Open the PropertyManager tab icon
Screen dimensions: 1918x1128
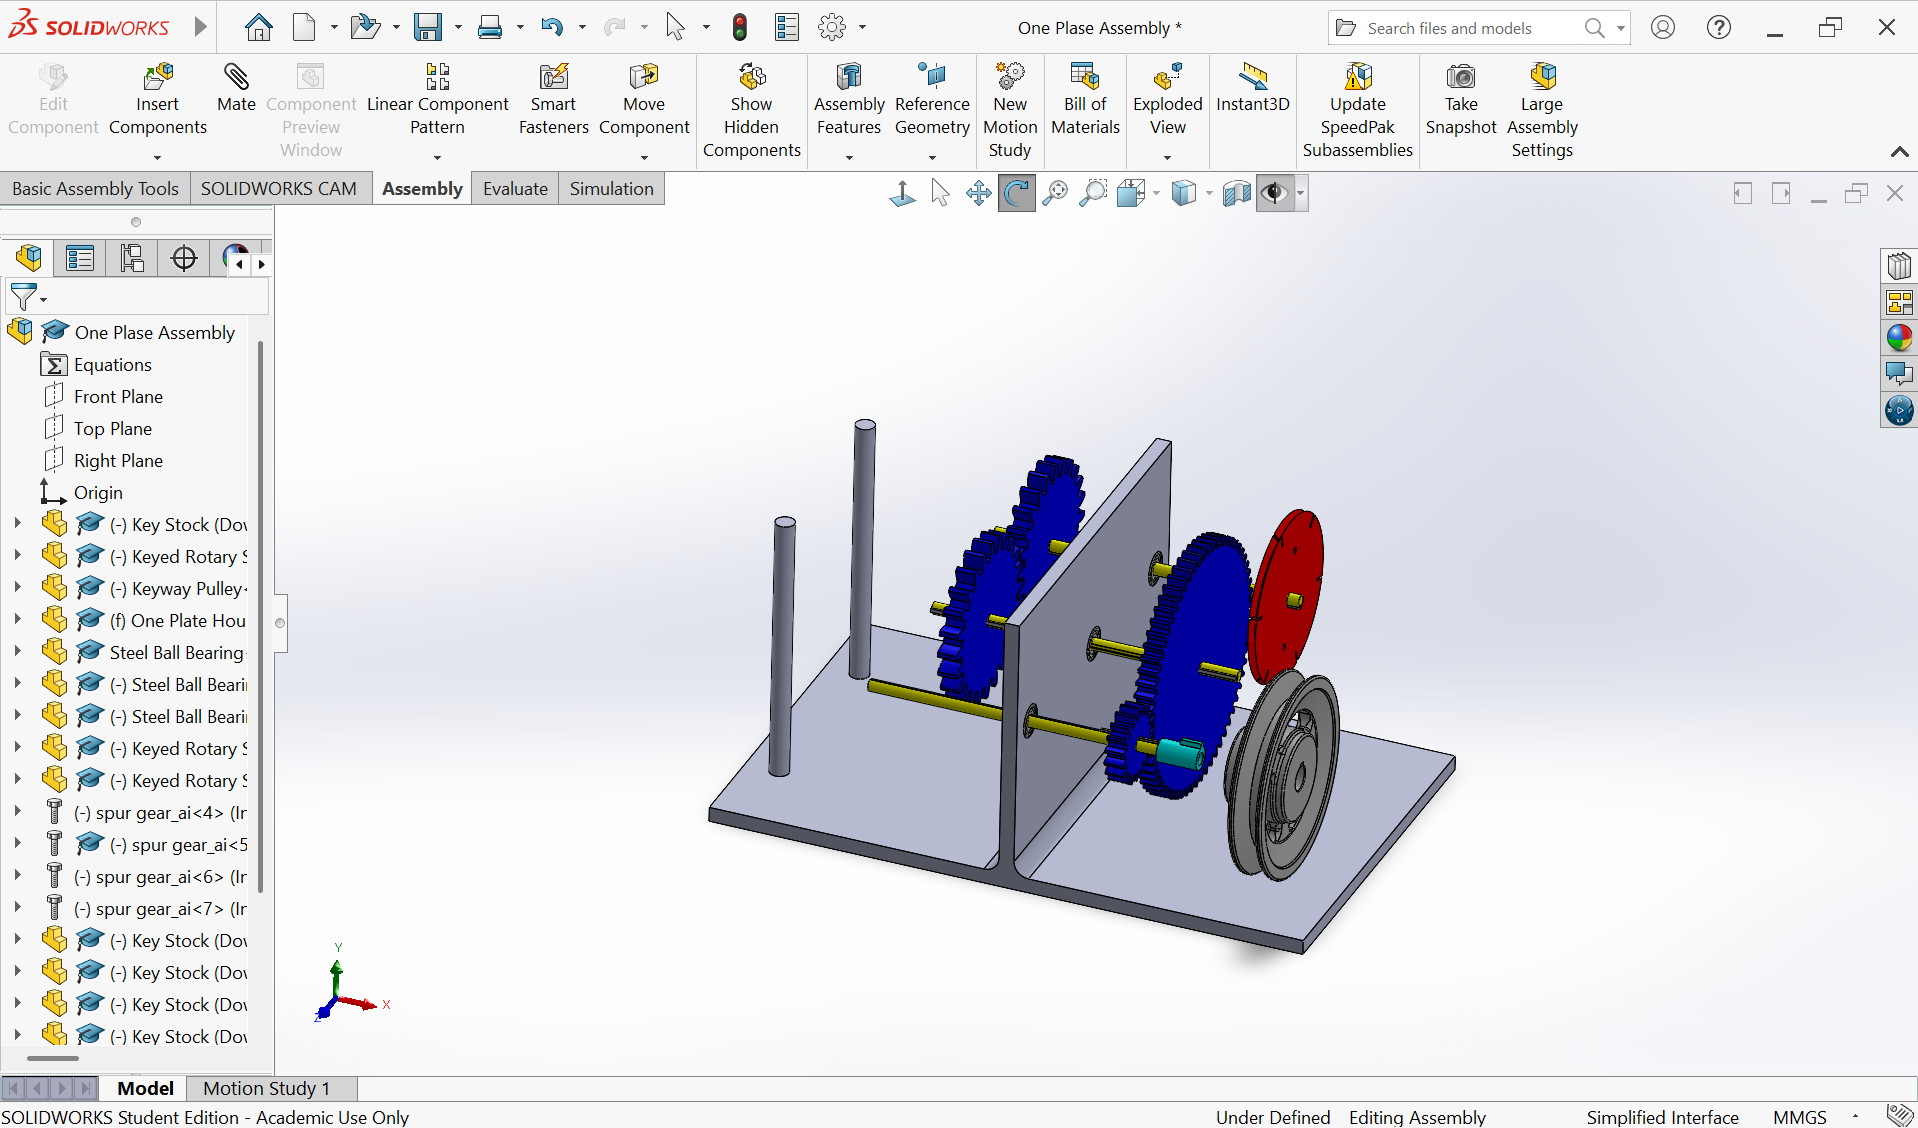(x=80, y=258)
